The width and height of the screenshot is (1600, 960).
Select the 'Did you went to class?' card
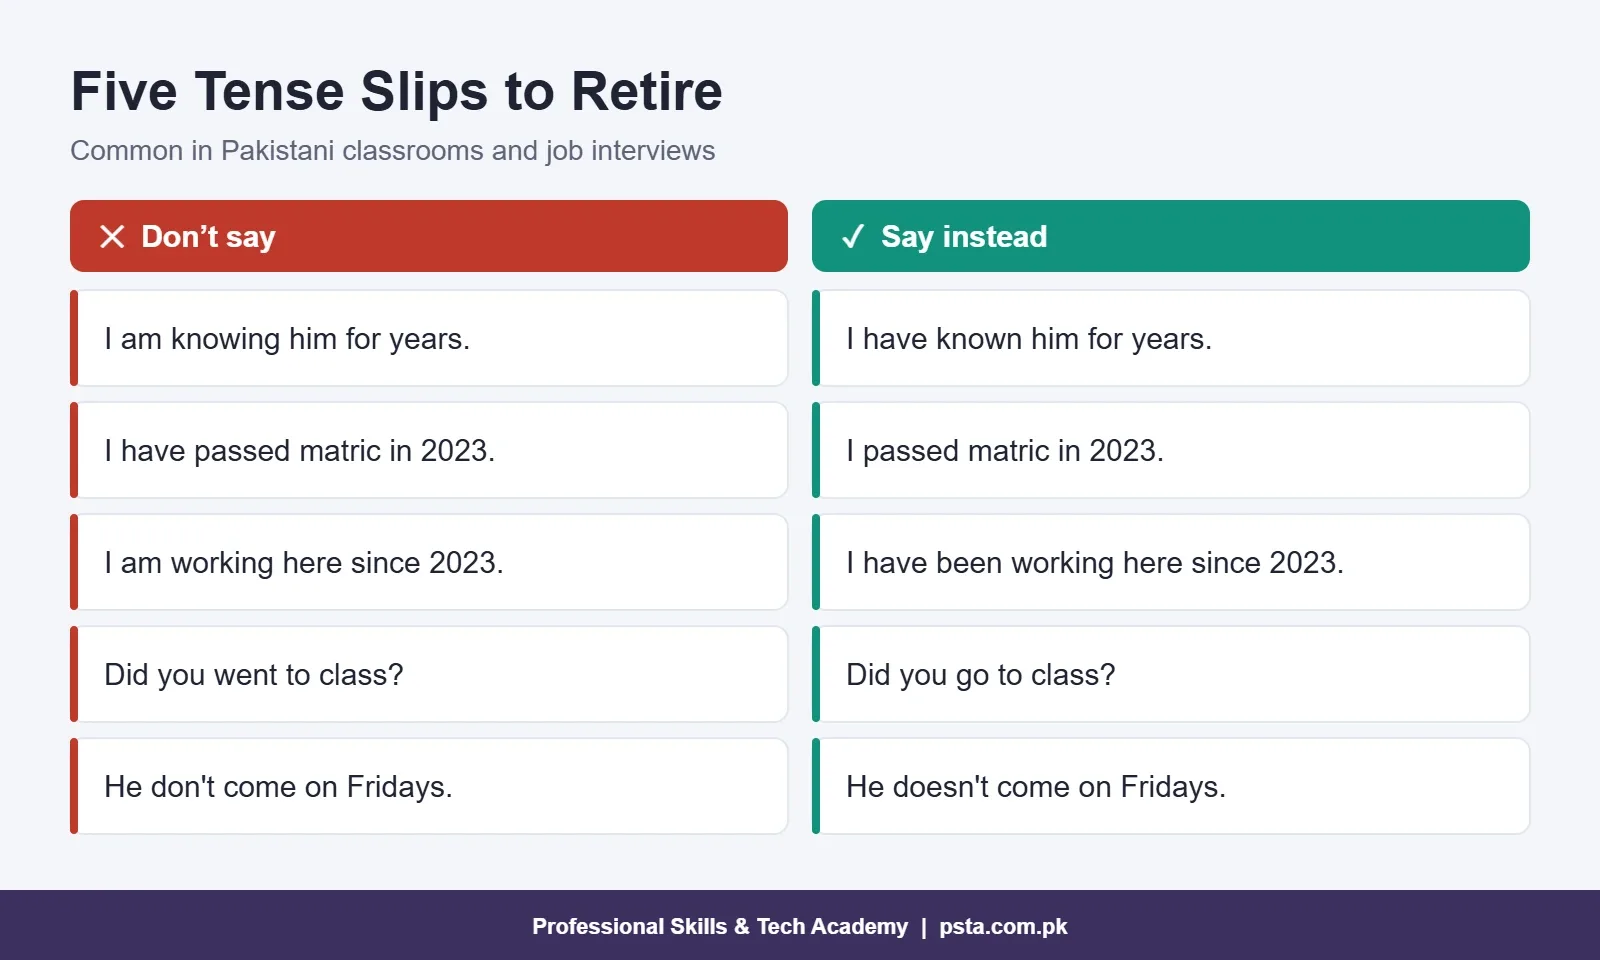pyautogui.click(x=429, y=674)
